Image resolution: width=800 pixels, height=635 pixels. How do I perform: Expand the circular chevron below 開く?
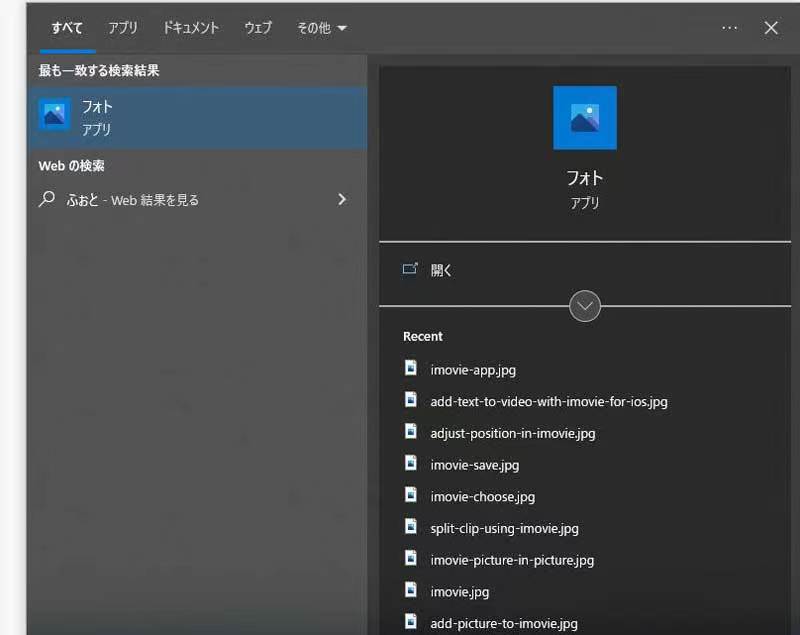coord(585,306)
